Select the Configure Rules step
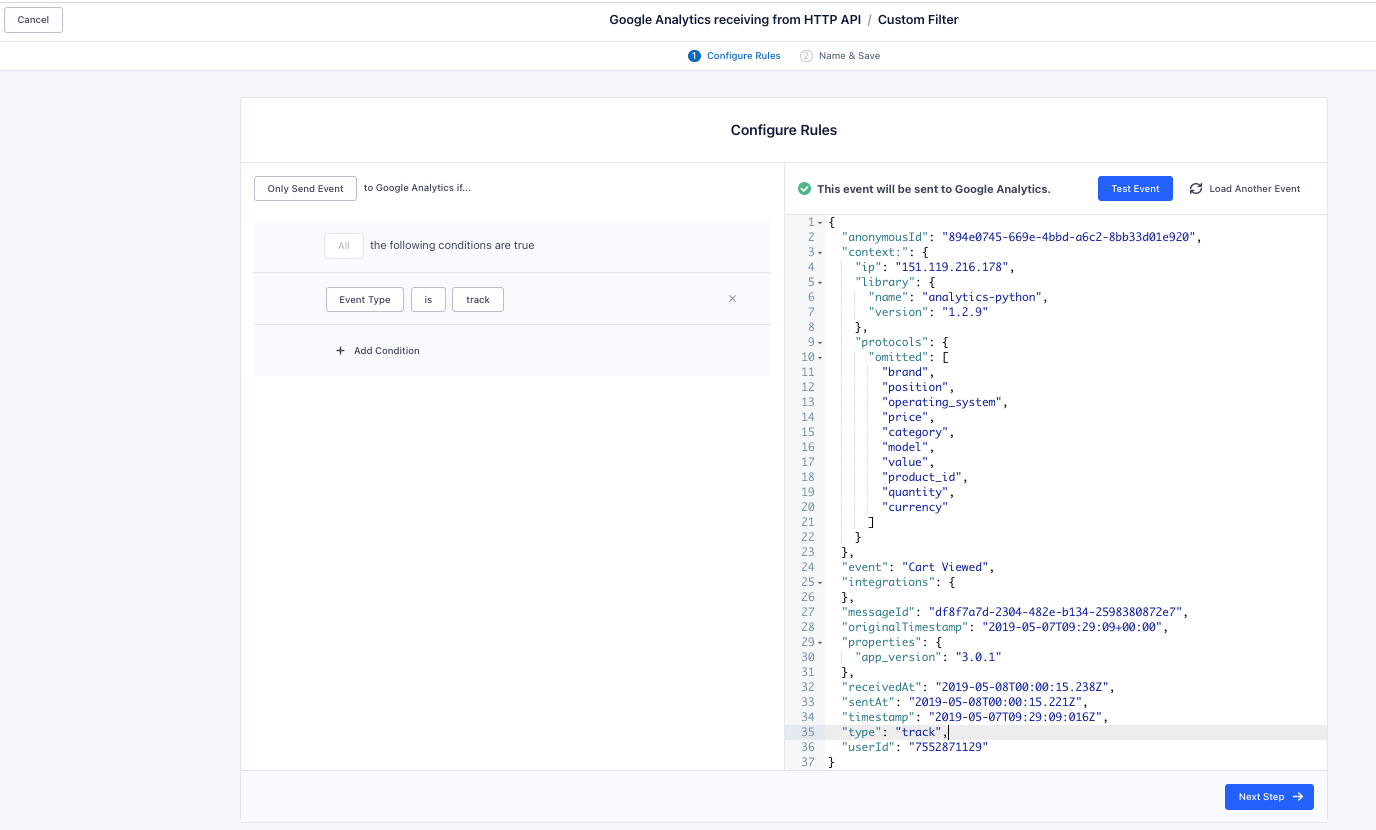 [x=734, y=55]
